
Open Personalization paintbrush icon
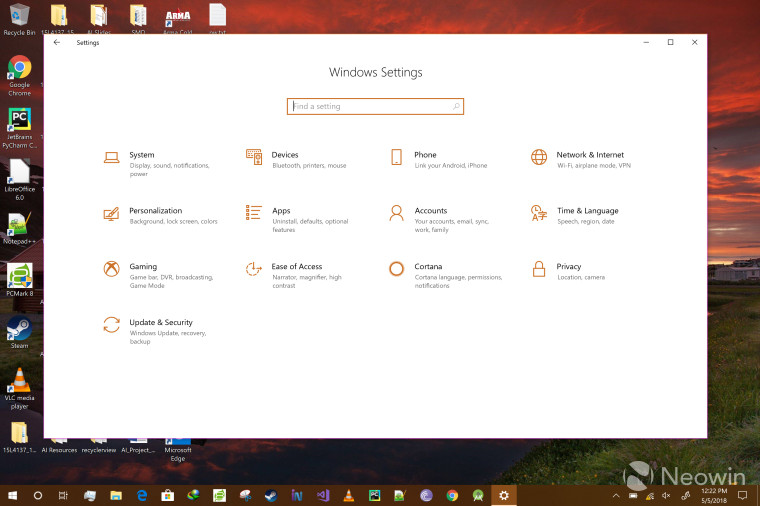[111, 213]
